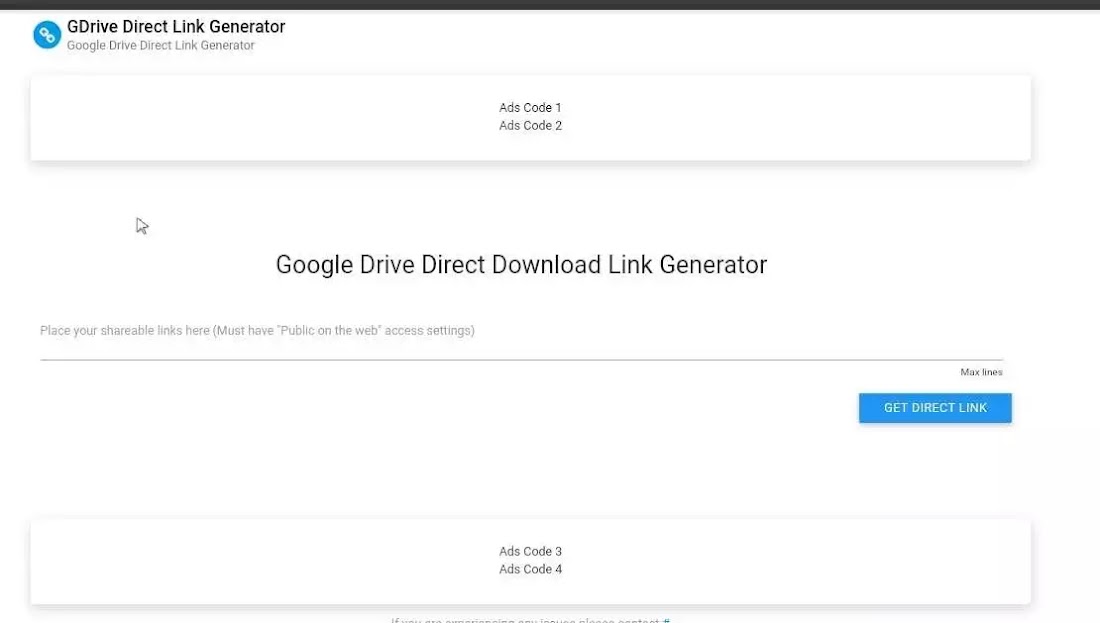Image resolution: width=1100 pixels, height=623 pixels.
Task: Click the GET DIRECT LINK button
Action: 935,408
